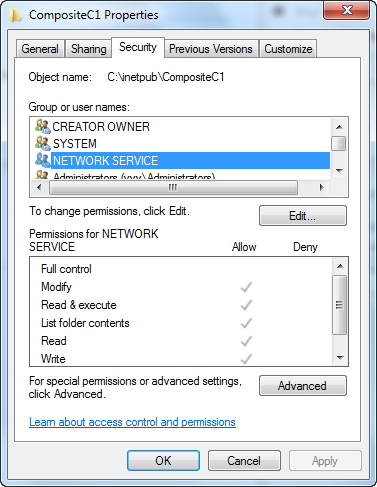
Task: Select the Administrators entry in the user list
Action: (x=134, y=176)
